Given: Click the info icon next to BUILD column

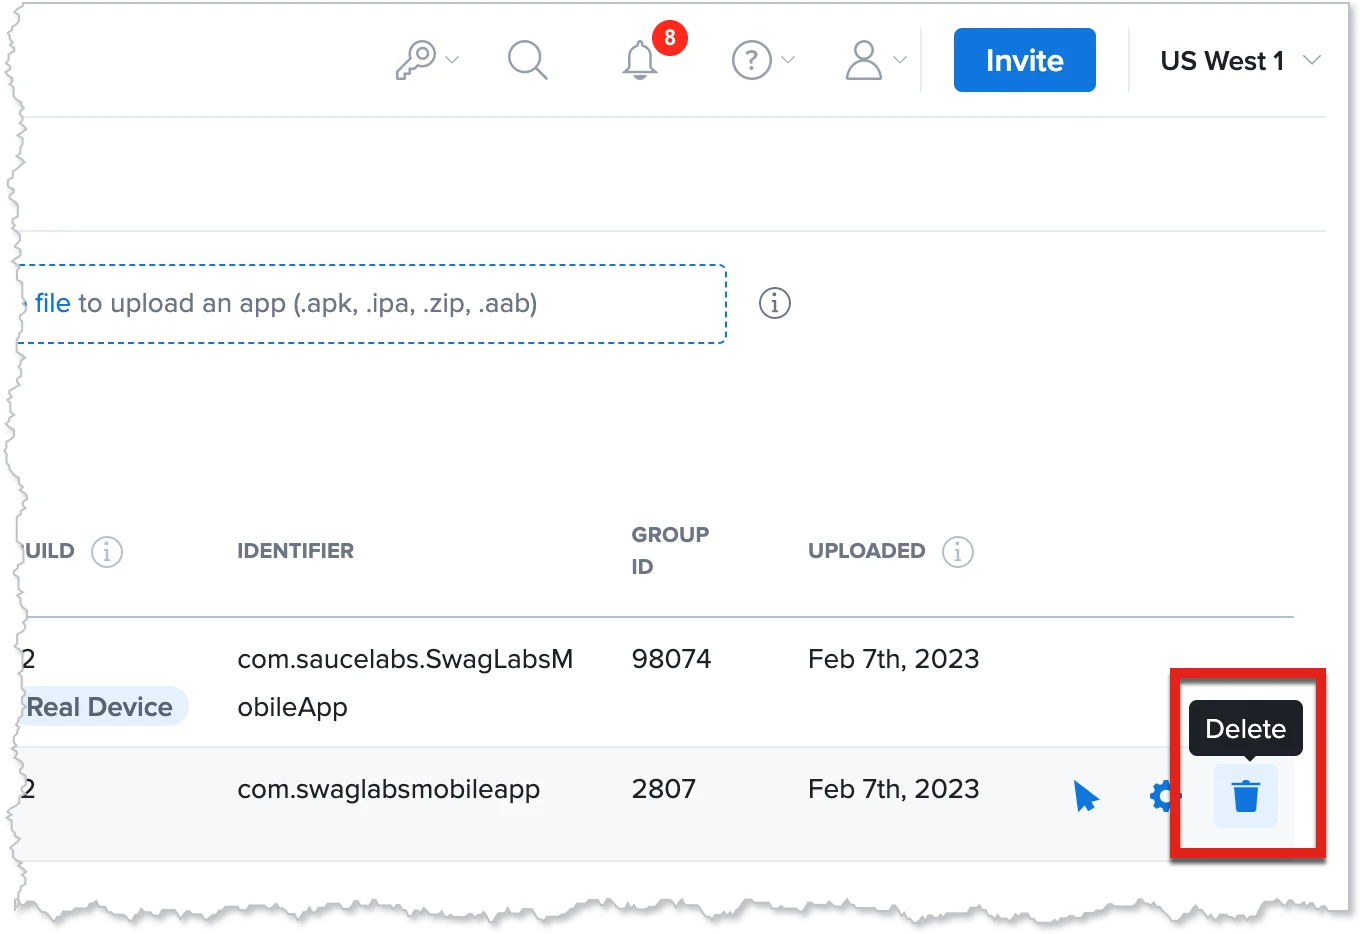Looking at the screenshot, I should coord(107,551).
